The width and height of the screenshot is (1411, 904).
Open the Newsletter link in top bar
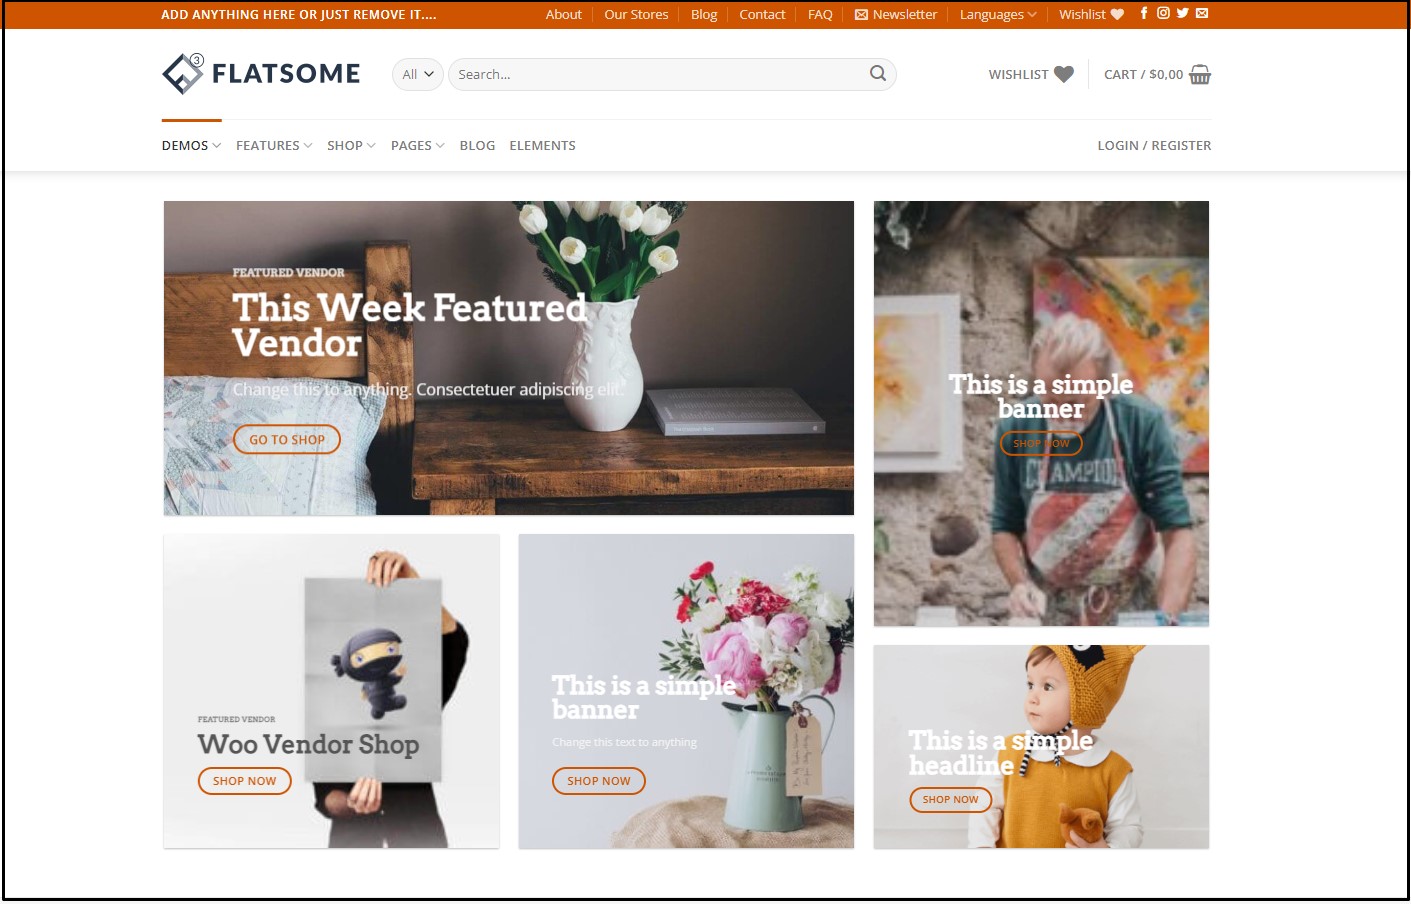coord(896,14)
